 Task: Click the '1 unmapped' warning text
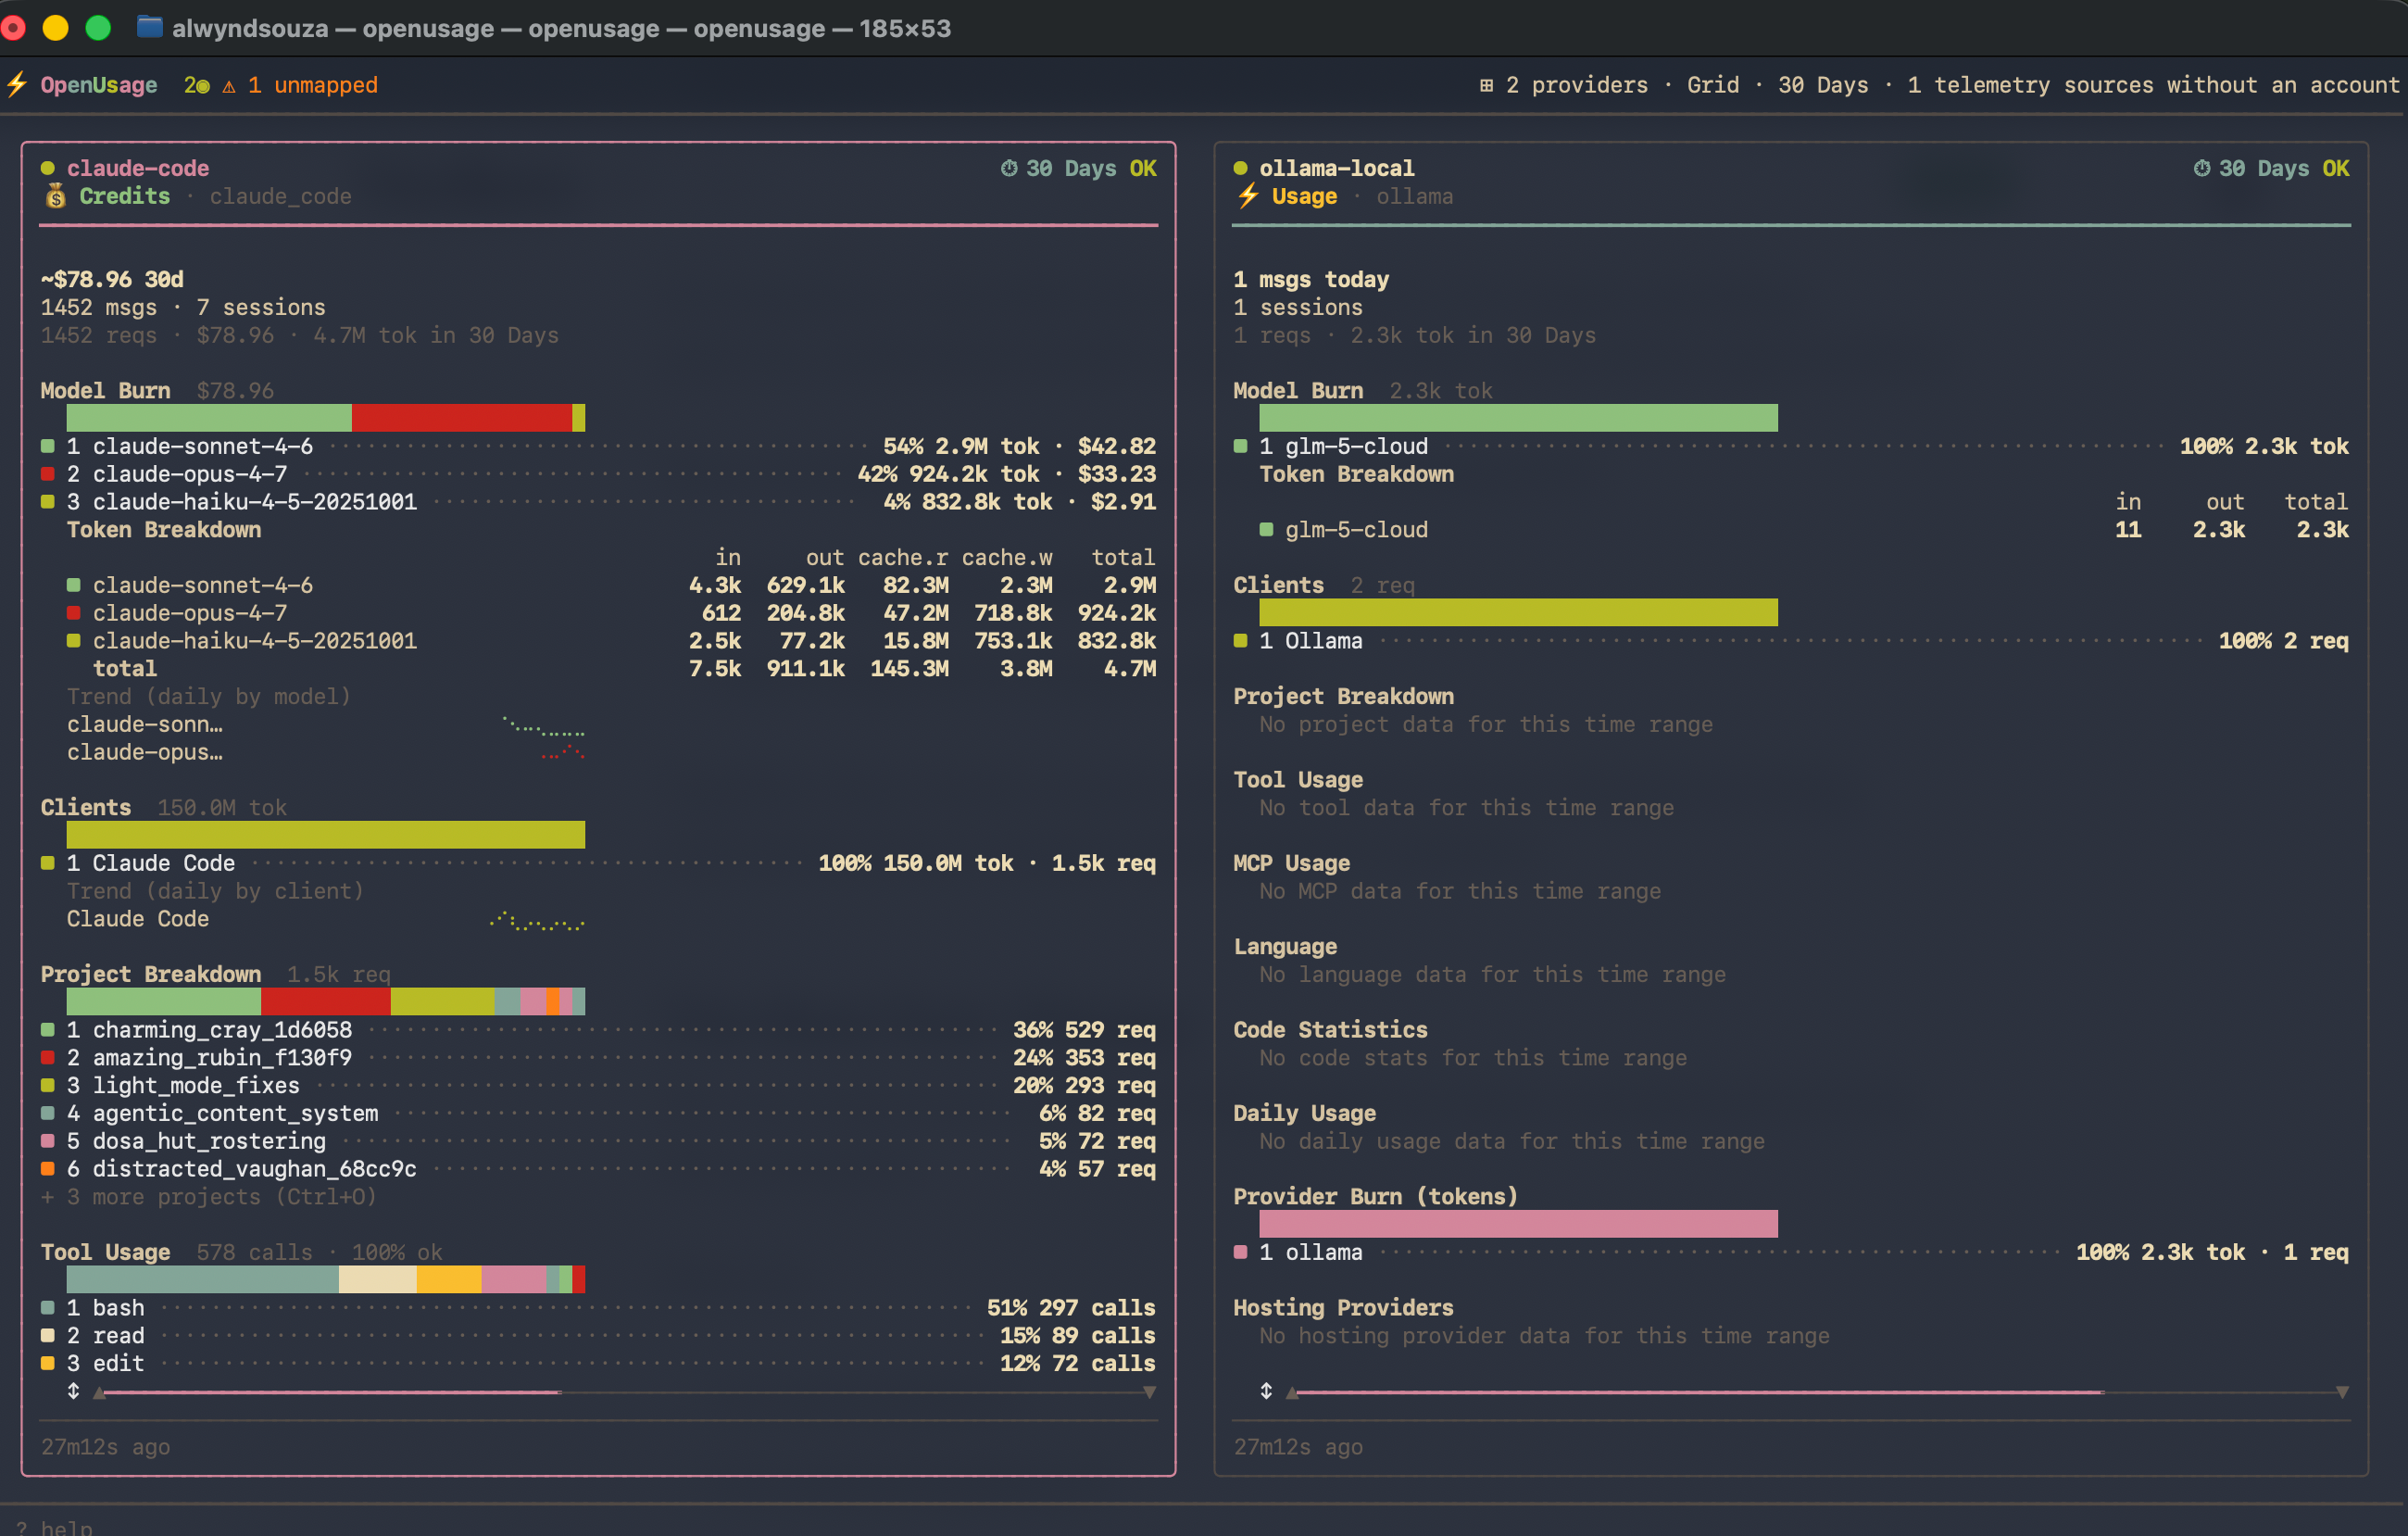tap(313, 85)
